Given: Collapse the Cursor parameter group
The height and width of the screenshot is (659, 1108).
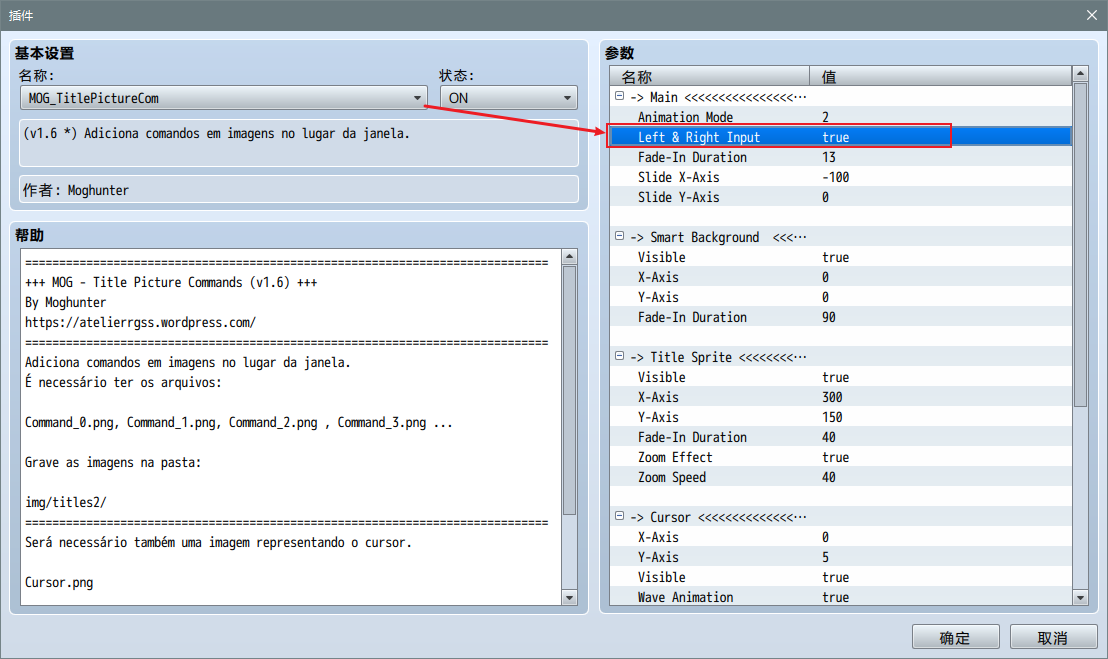Looking at the screenshot, I should 620,516.
